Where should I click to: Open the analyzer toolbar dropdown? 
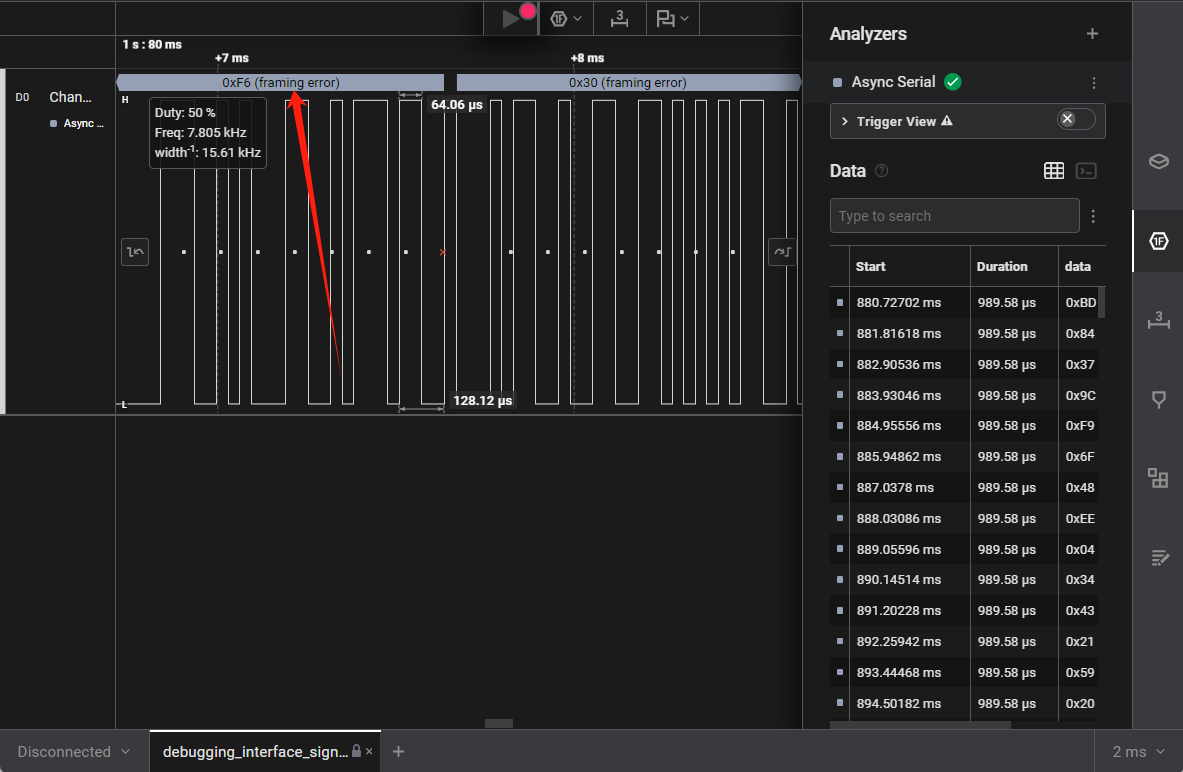(x=566, y=18)
